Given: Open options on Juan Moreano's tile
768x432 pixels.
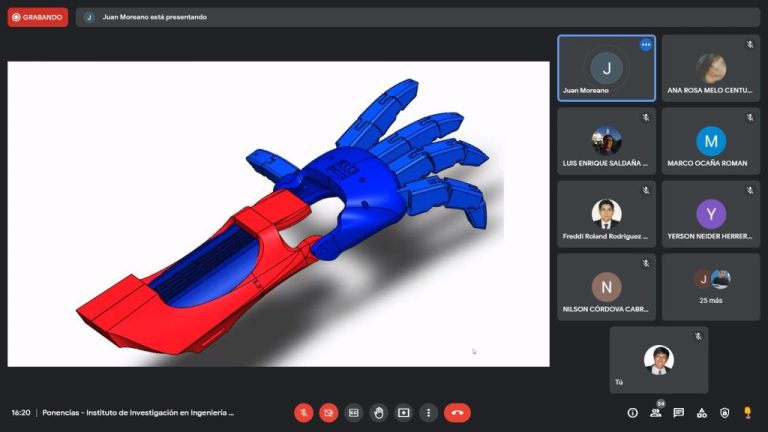Looking at the screenshot, I should (646, 45).
